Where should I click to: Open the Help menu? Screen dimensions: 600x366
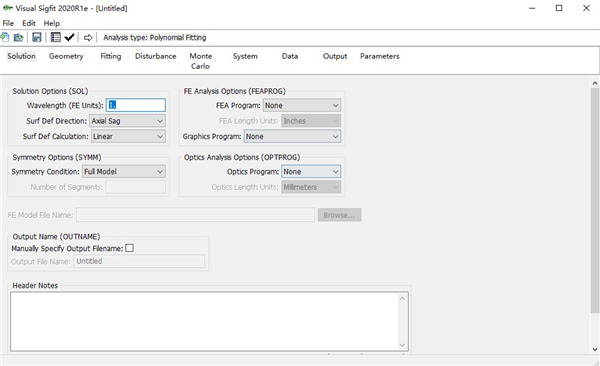click(x=52, y=23)
